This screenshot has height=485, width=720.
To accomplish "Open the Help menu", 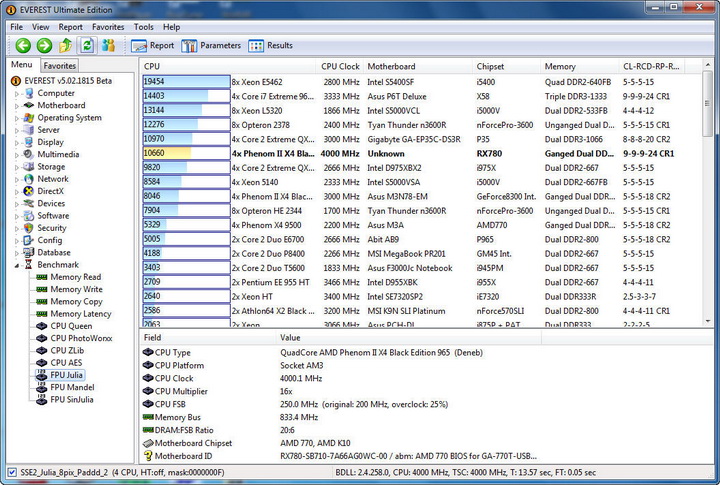I will coord(171,27).
